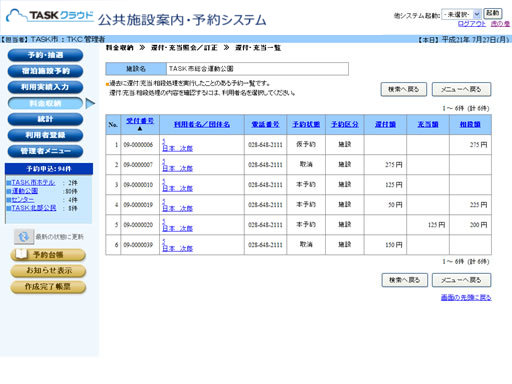Sort by 受付番号 column header

point(140,121)
